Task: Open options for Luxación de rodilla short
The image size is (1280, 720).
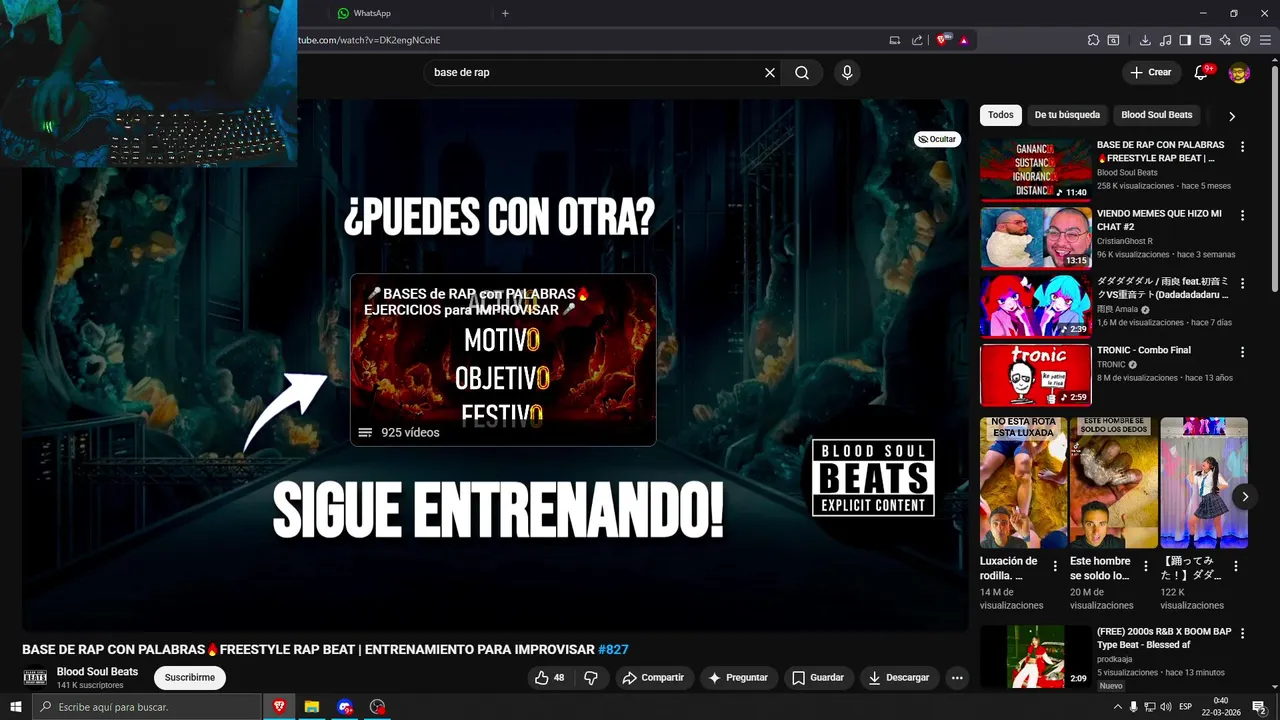Action: pos(1055,566)
